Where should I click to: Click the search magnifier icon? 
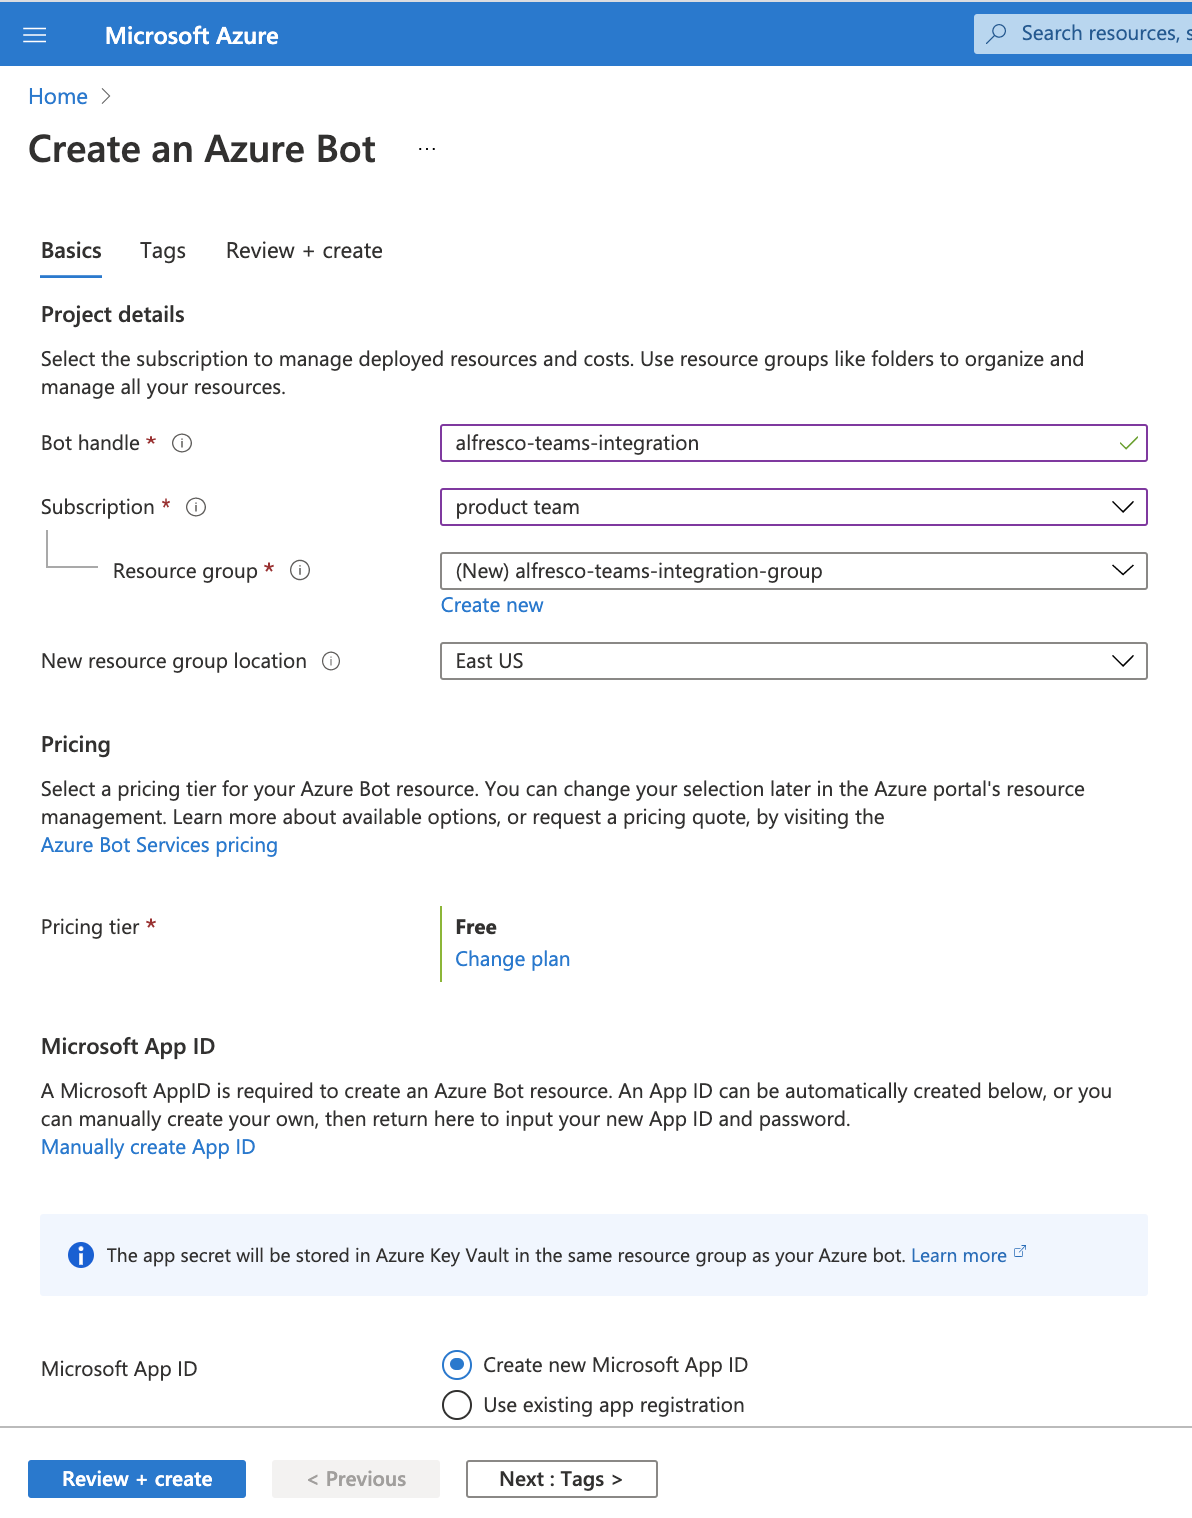(997, 34)
